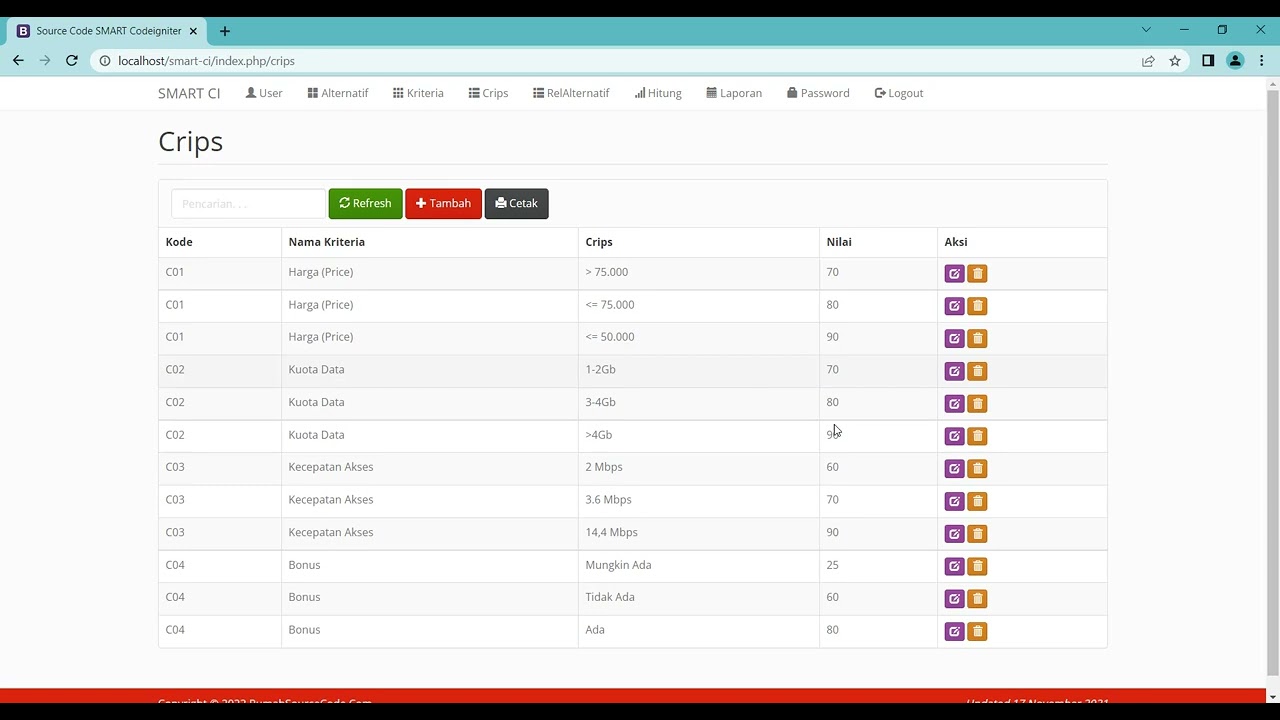Open a new browser tab
1280x720 pixels.
point(224,31)
